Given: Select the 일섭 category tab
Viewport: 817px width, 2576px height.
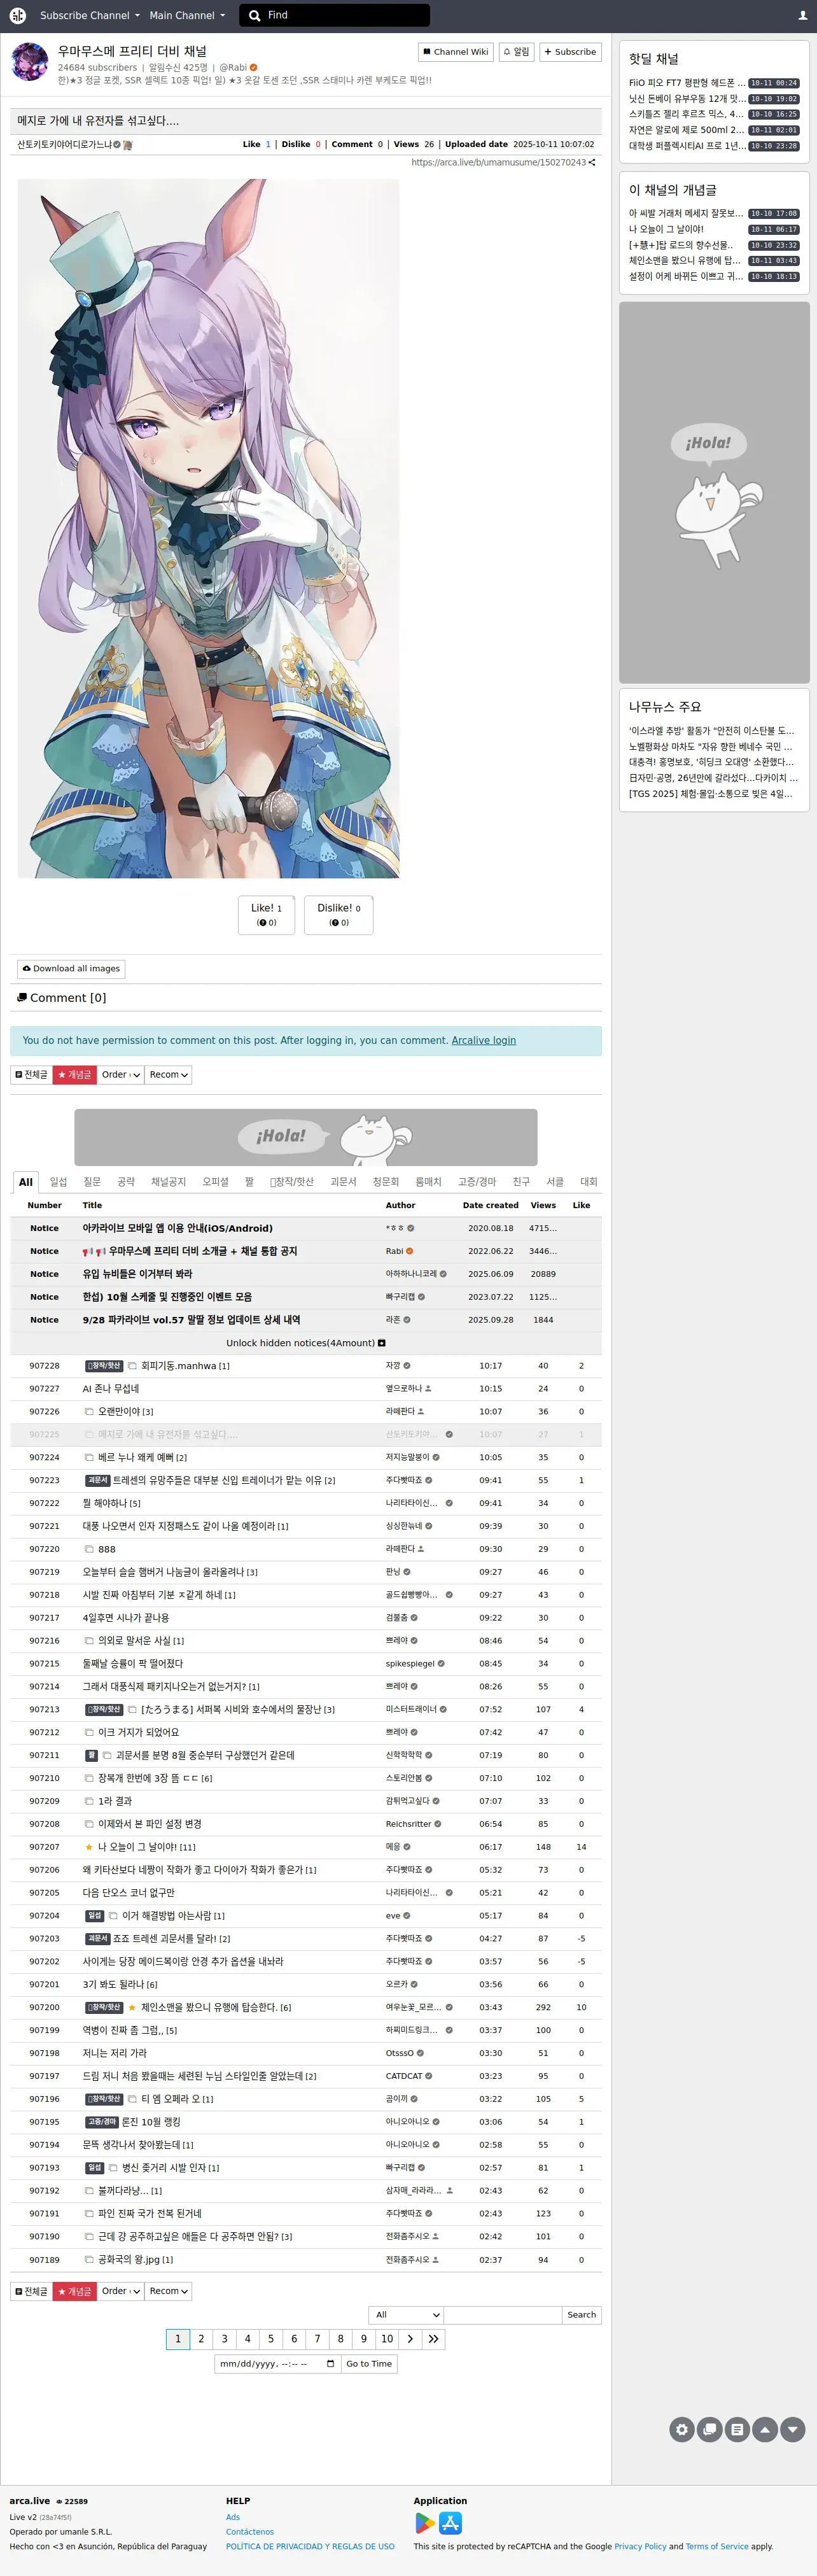Looking at the screenshot, I should [59, 1182].
